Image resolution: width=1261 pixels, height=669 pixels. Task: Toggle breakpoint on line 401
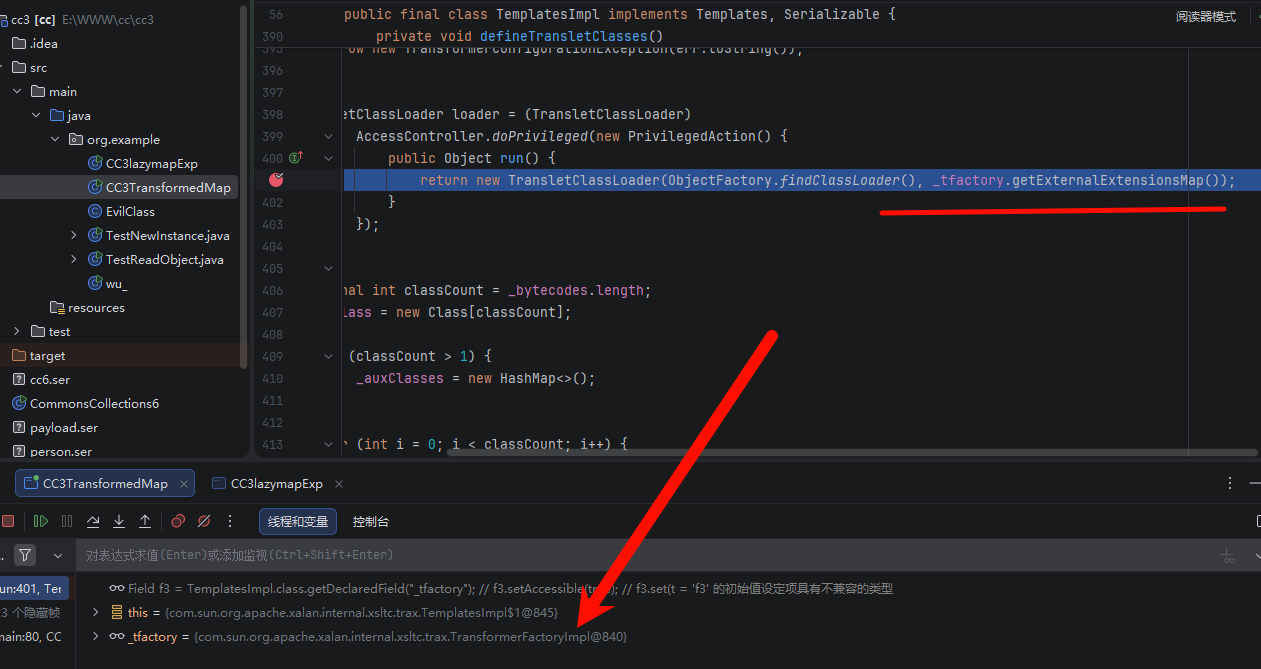click(277, 180)
